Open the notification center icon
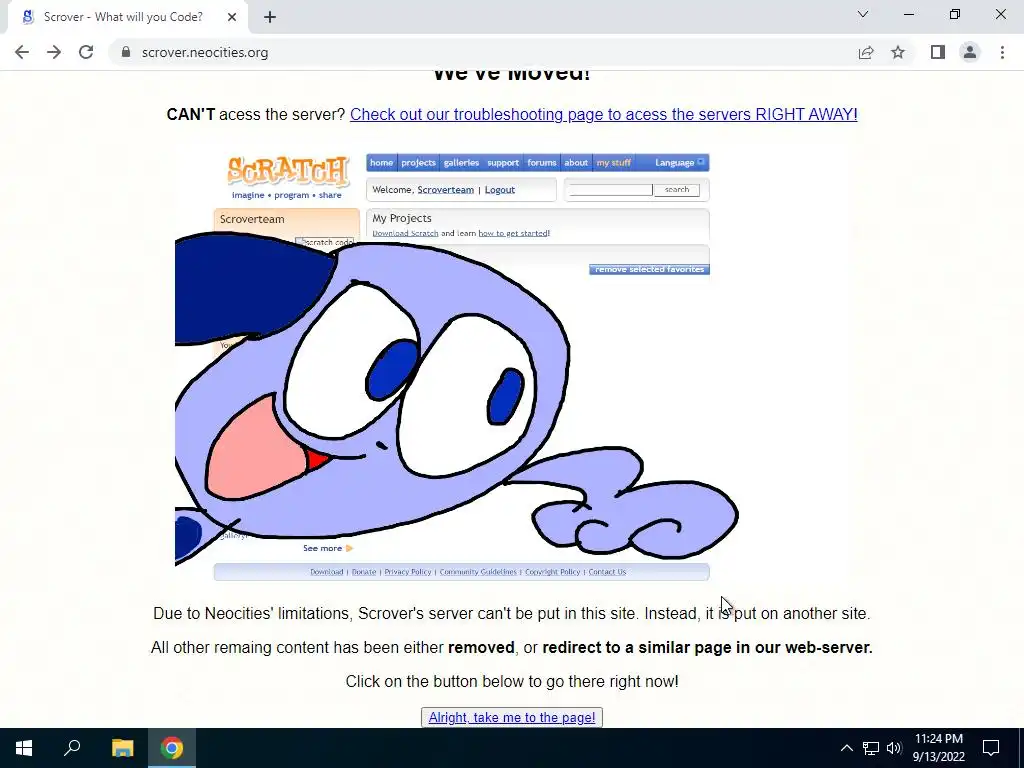The width and height of the screenshot is (1024, 768). 991,748
